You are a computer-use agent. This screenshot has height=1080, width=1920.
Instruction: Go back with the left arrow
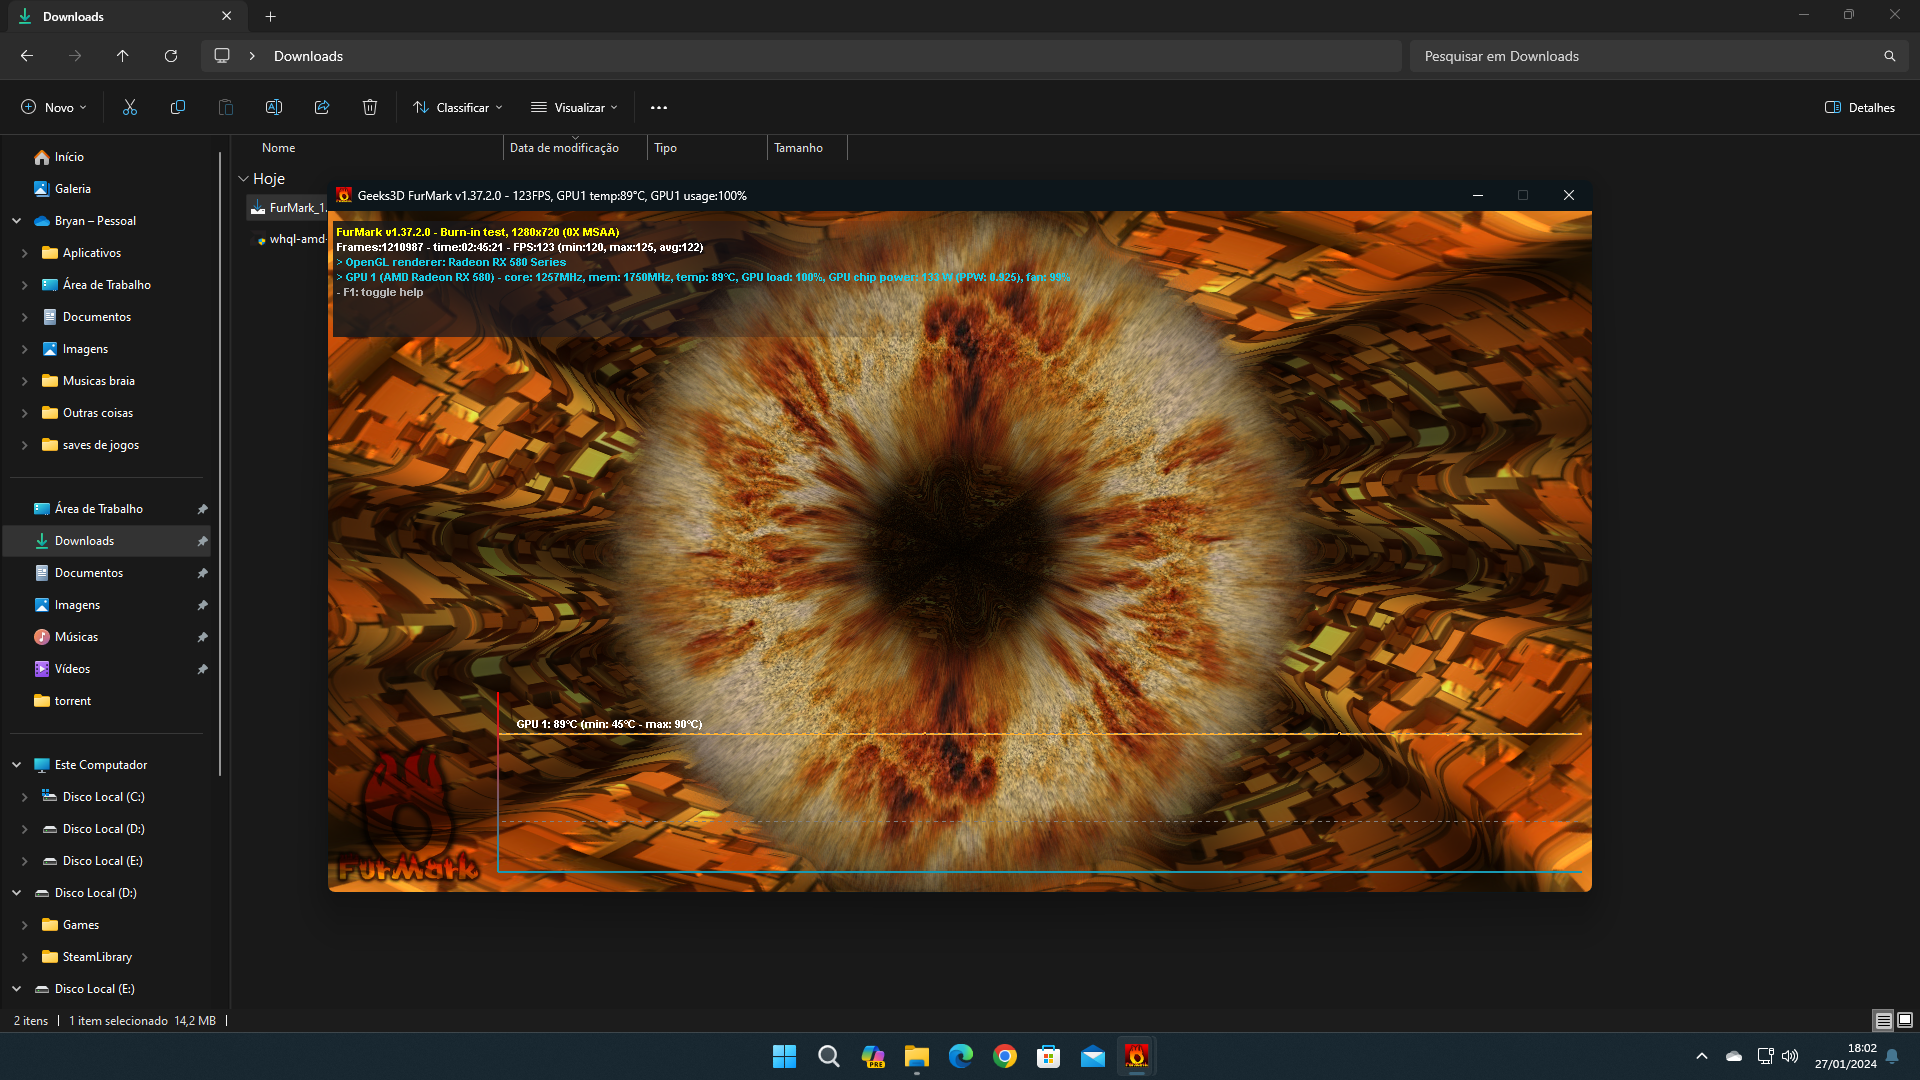click(x=27, y=56)
